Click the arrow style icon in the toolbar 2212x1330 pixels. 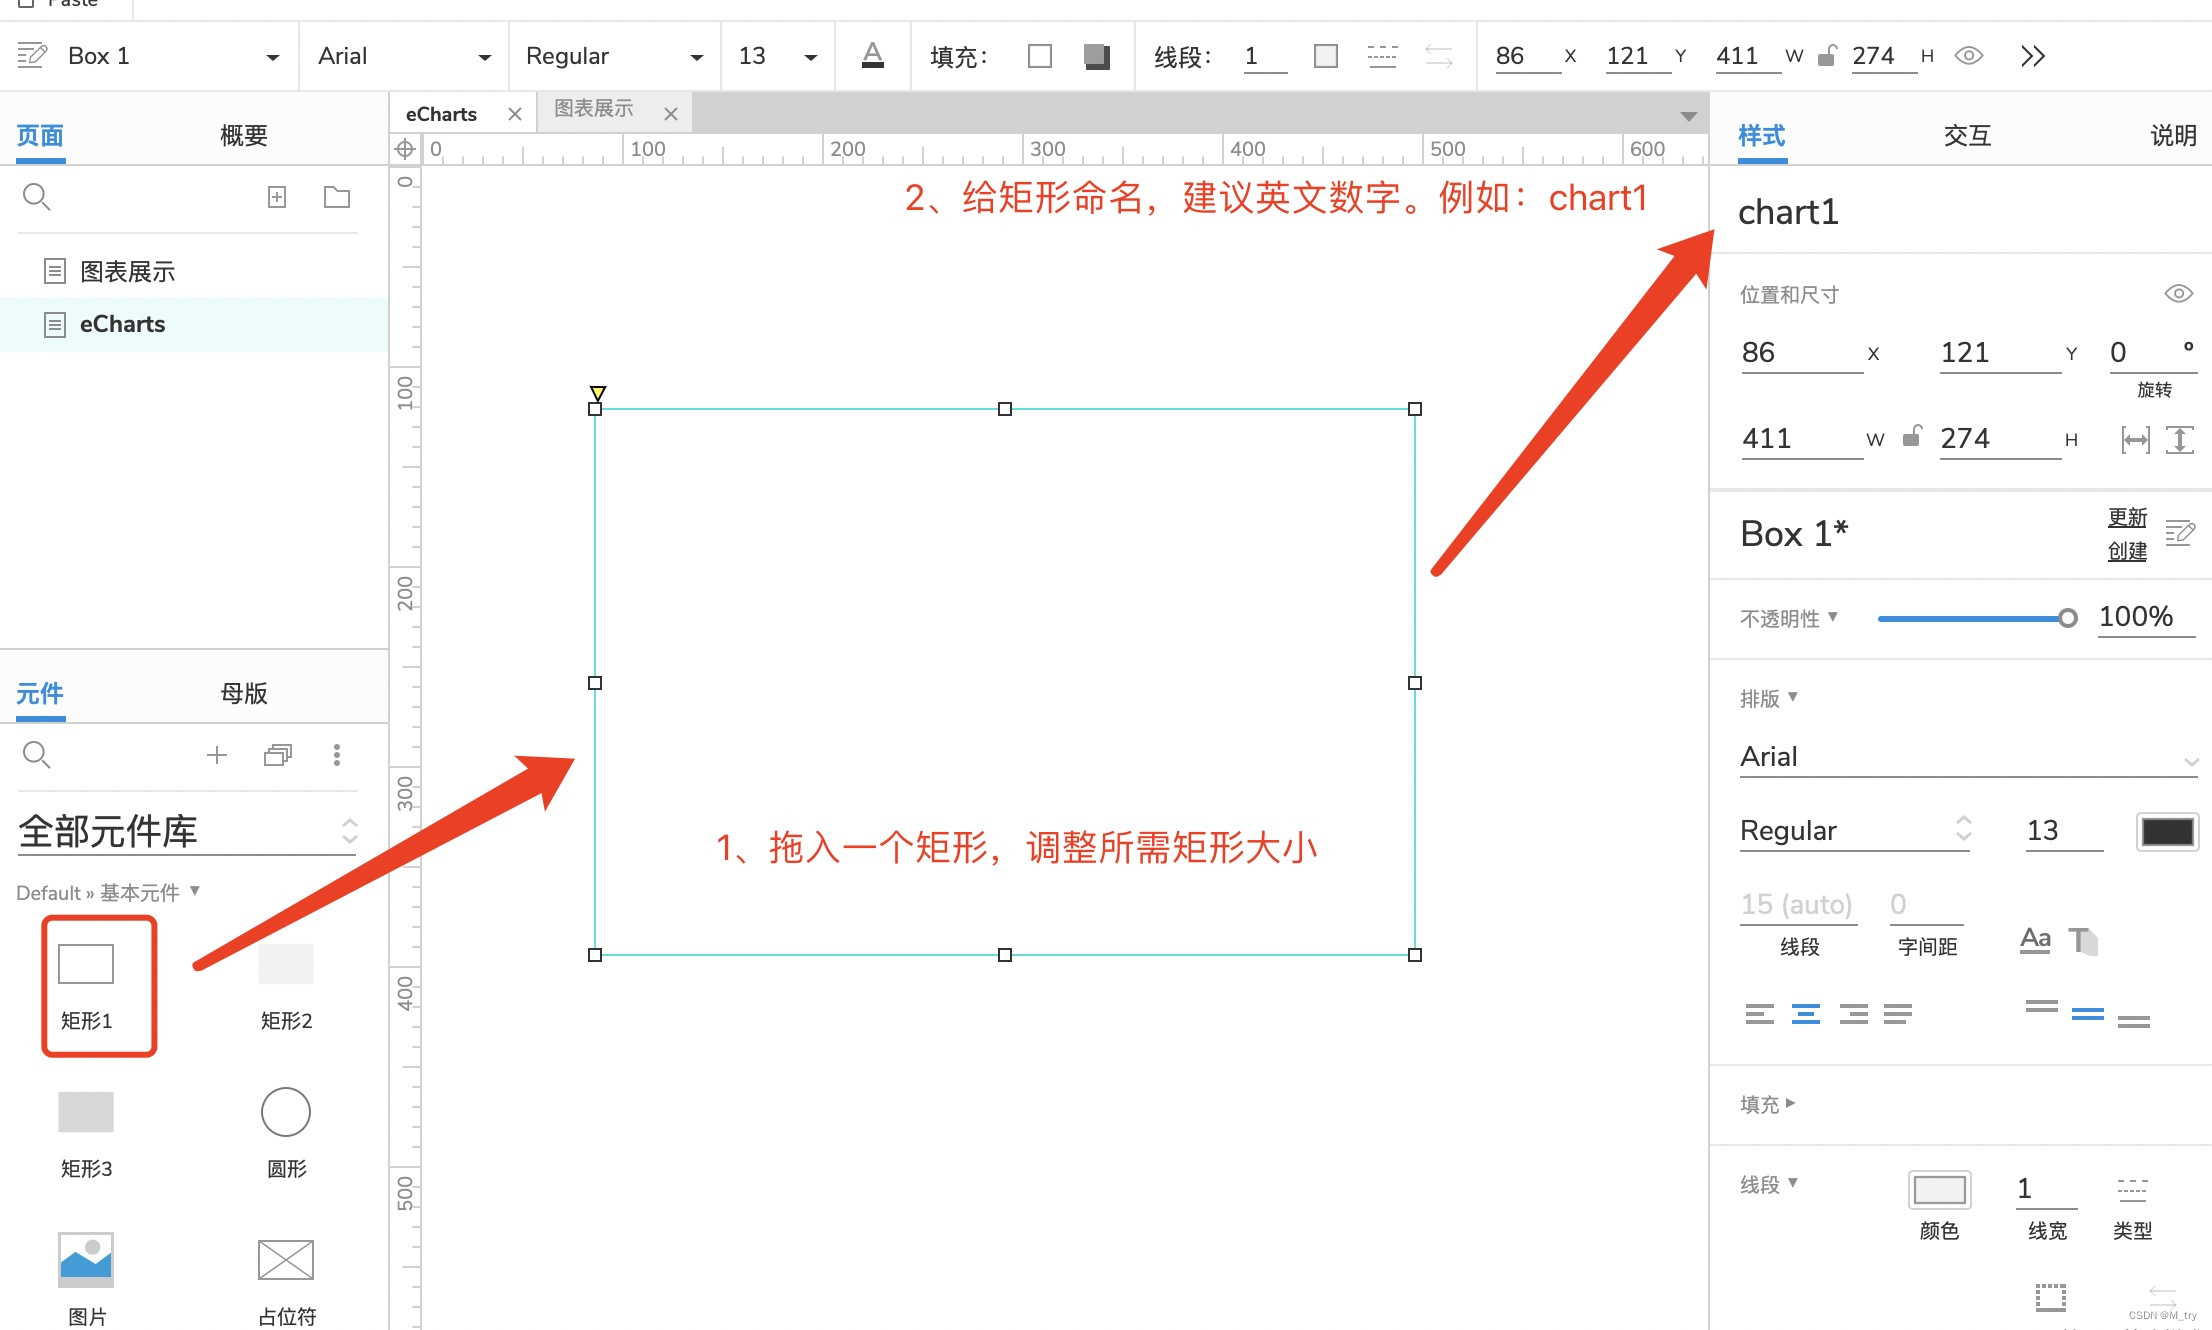point(1438,56)
